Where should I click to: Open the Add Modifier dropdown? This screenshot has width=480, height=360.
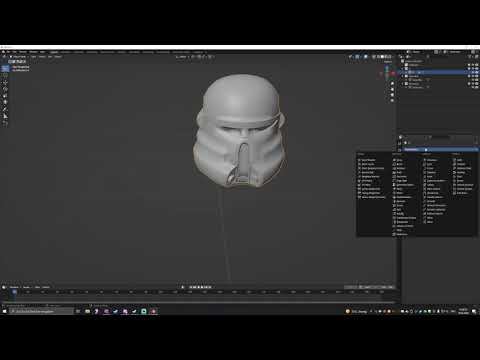click(x=441, y=150)
